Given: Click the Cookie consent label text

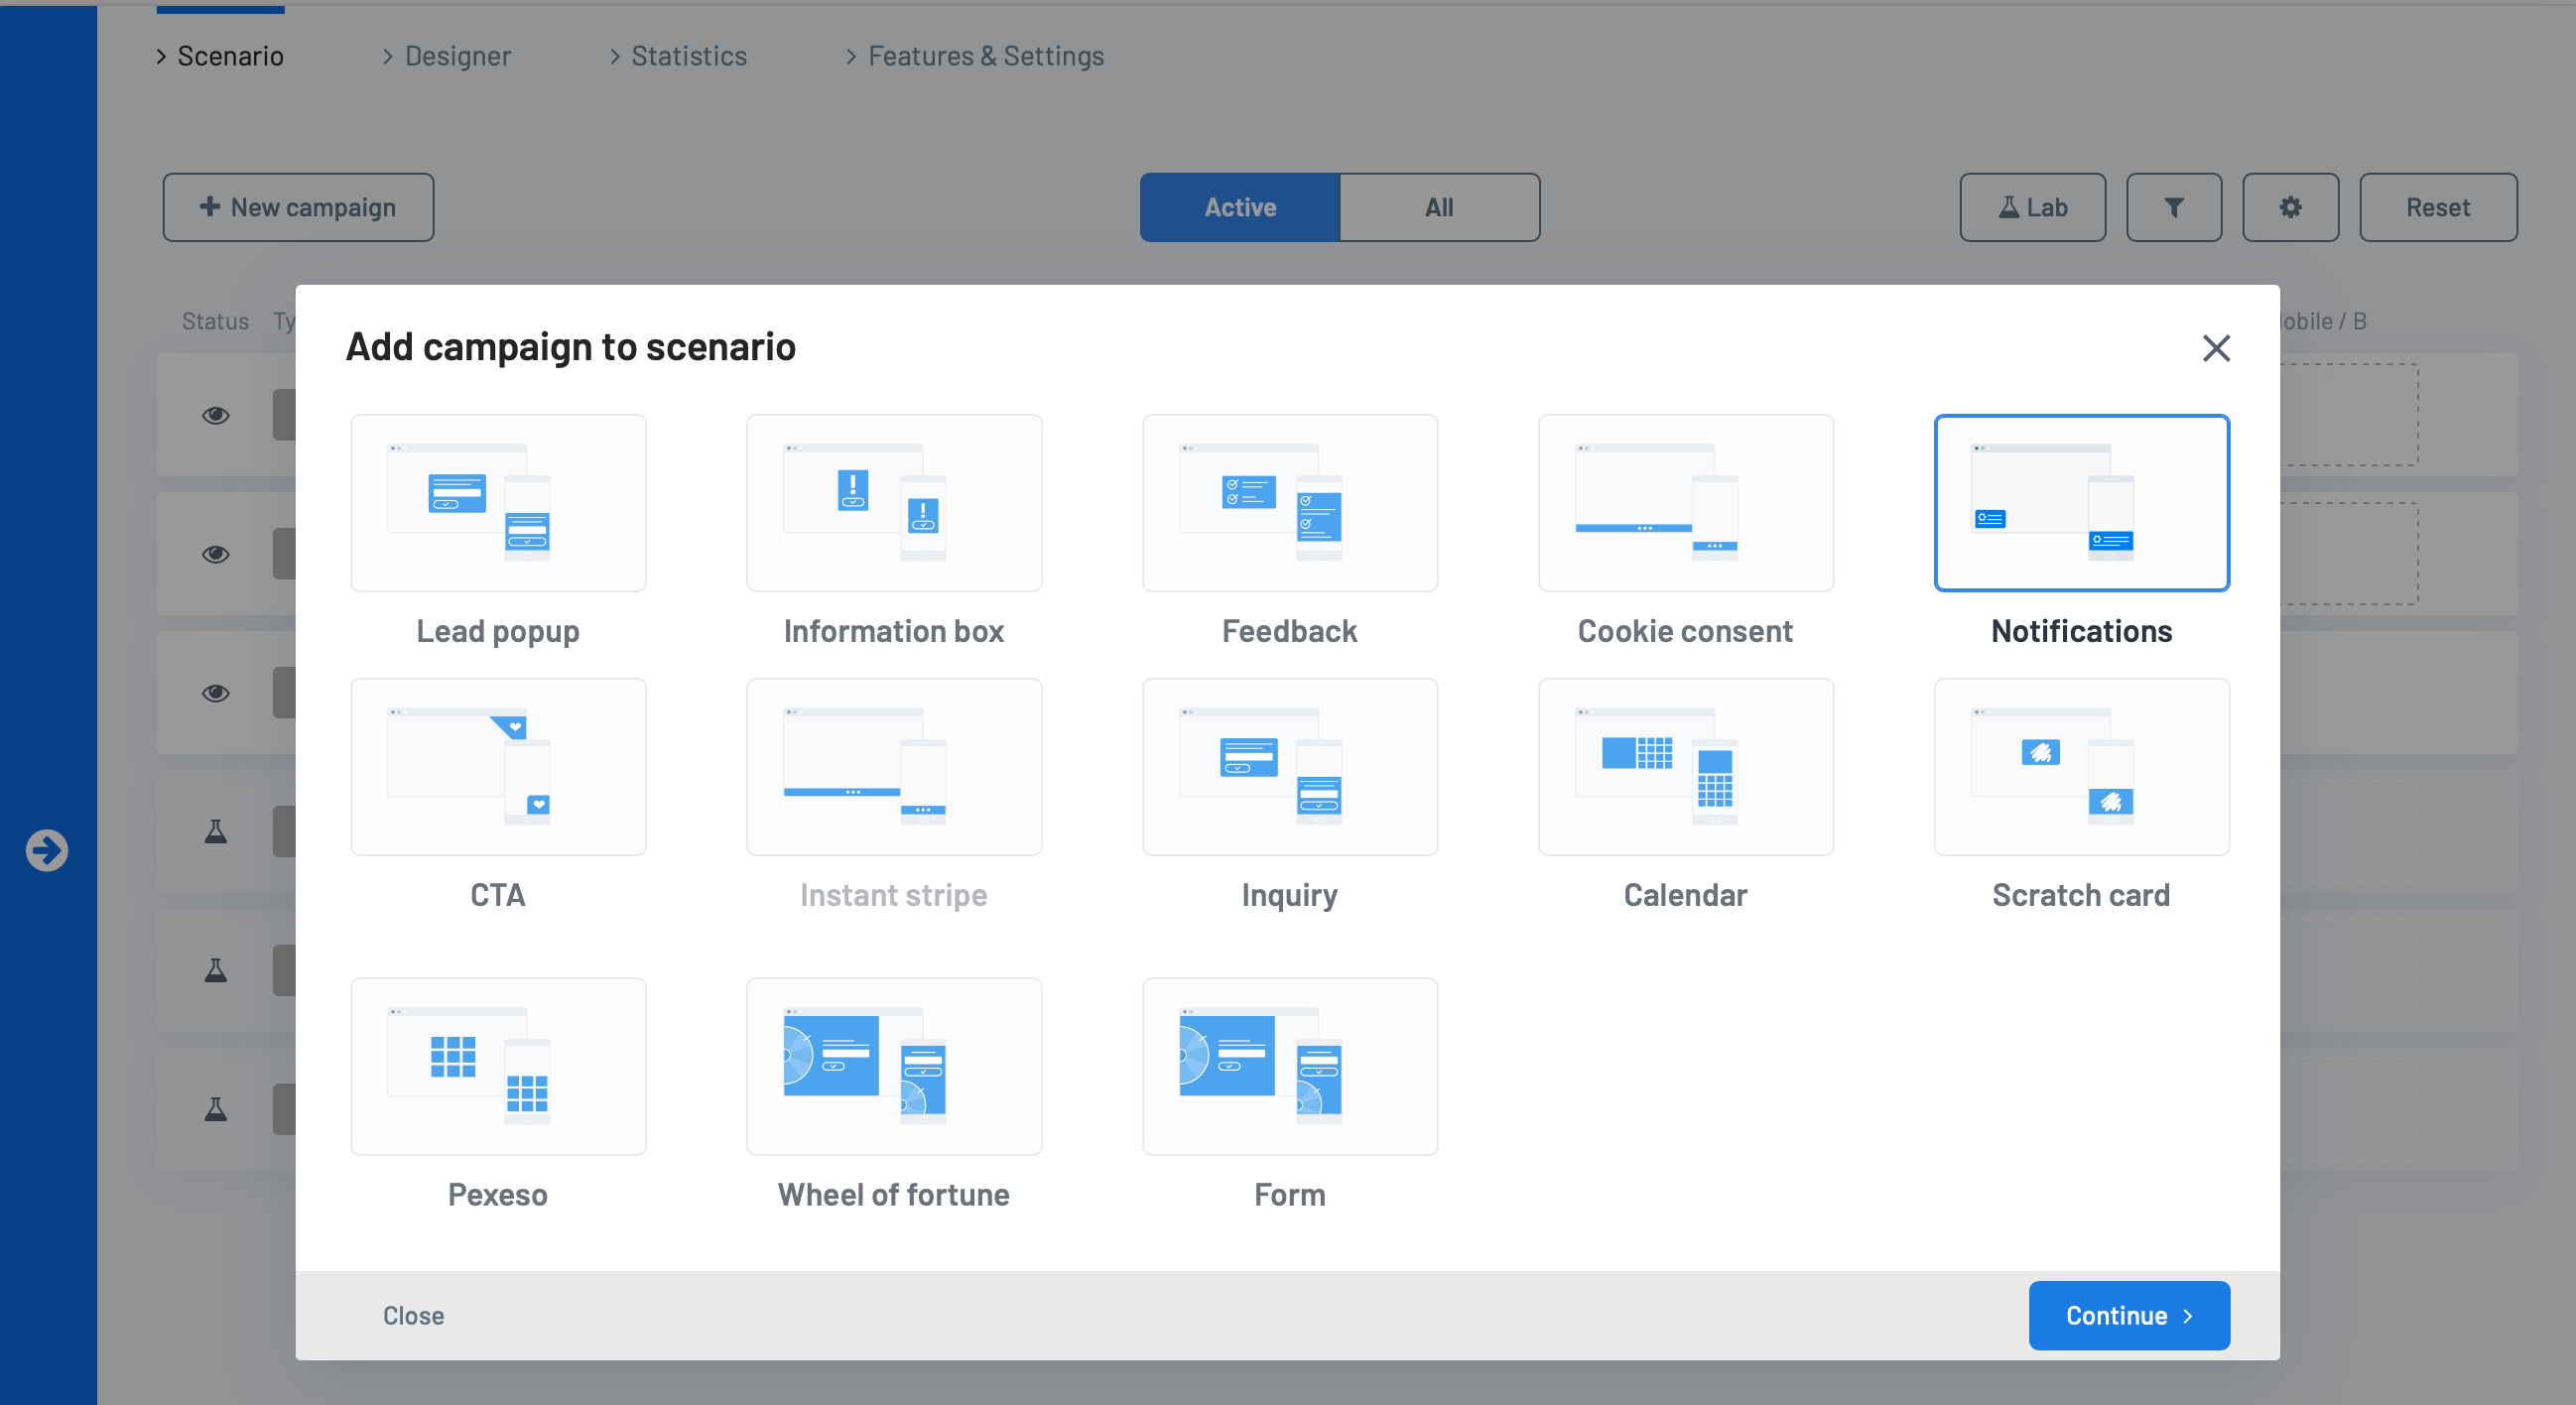Looking at the screenshot, I should coord(1686,631).
